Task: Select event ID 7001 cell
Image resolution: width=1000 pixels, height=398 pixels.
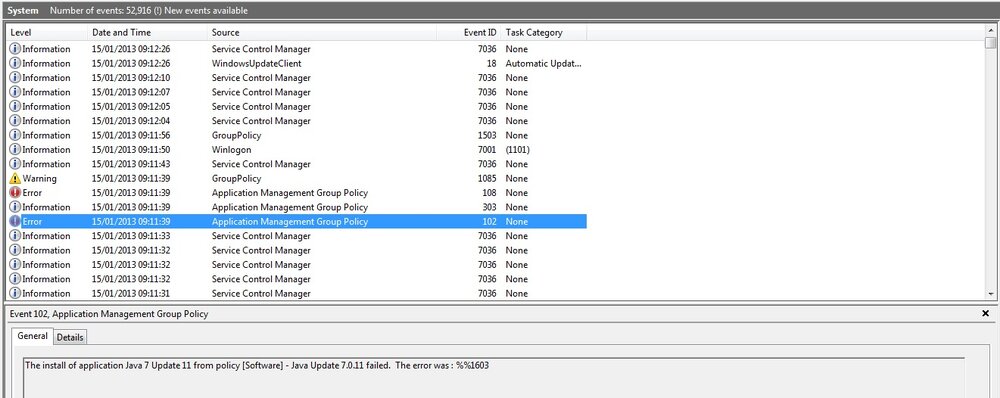Action: [487, 150]
